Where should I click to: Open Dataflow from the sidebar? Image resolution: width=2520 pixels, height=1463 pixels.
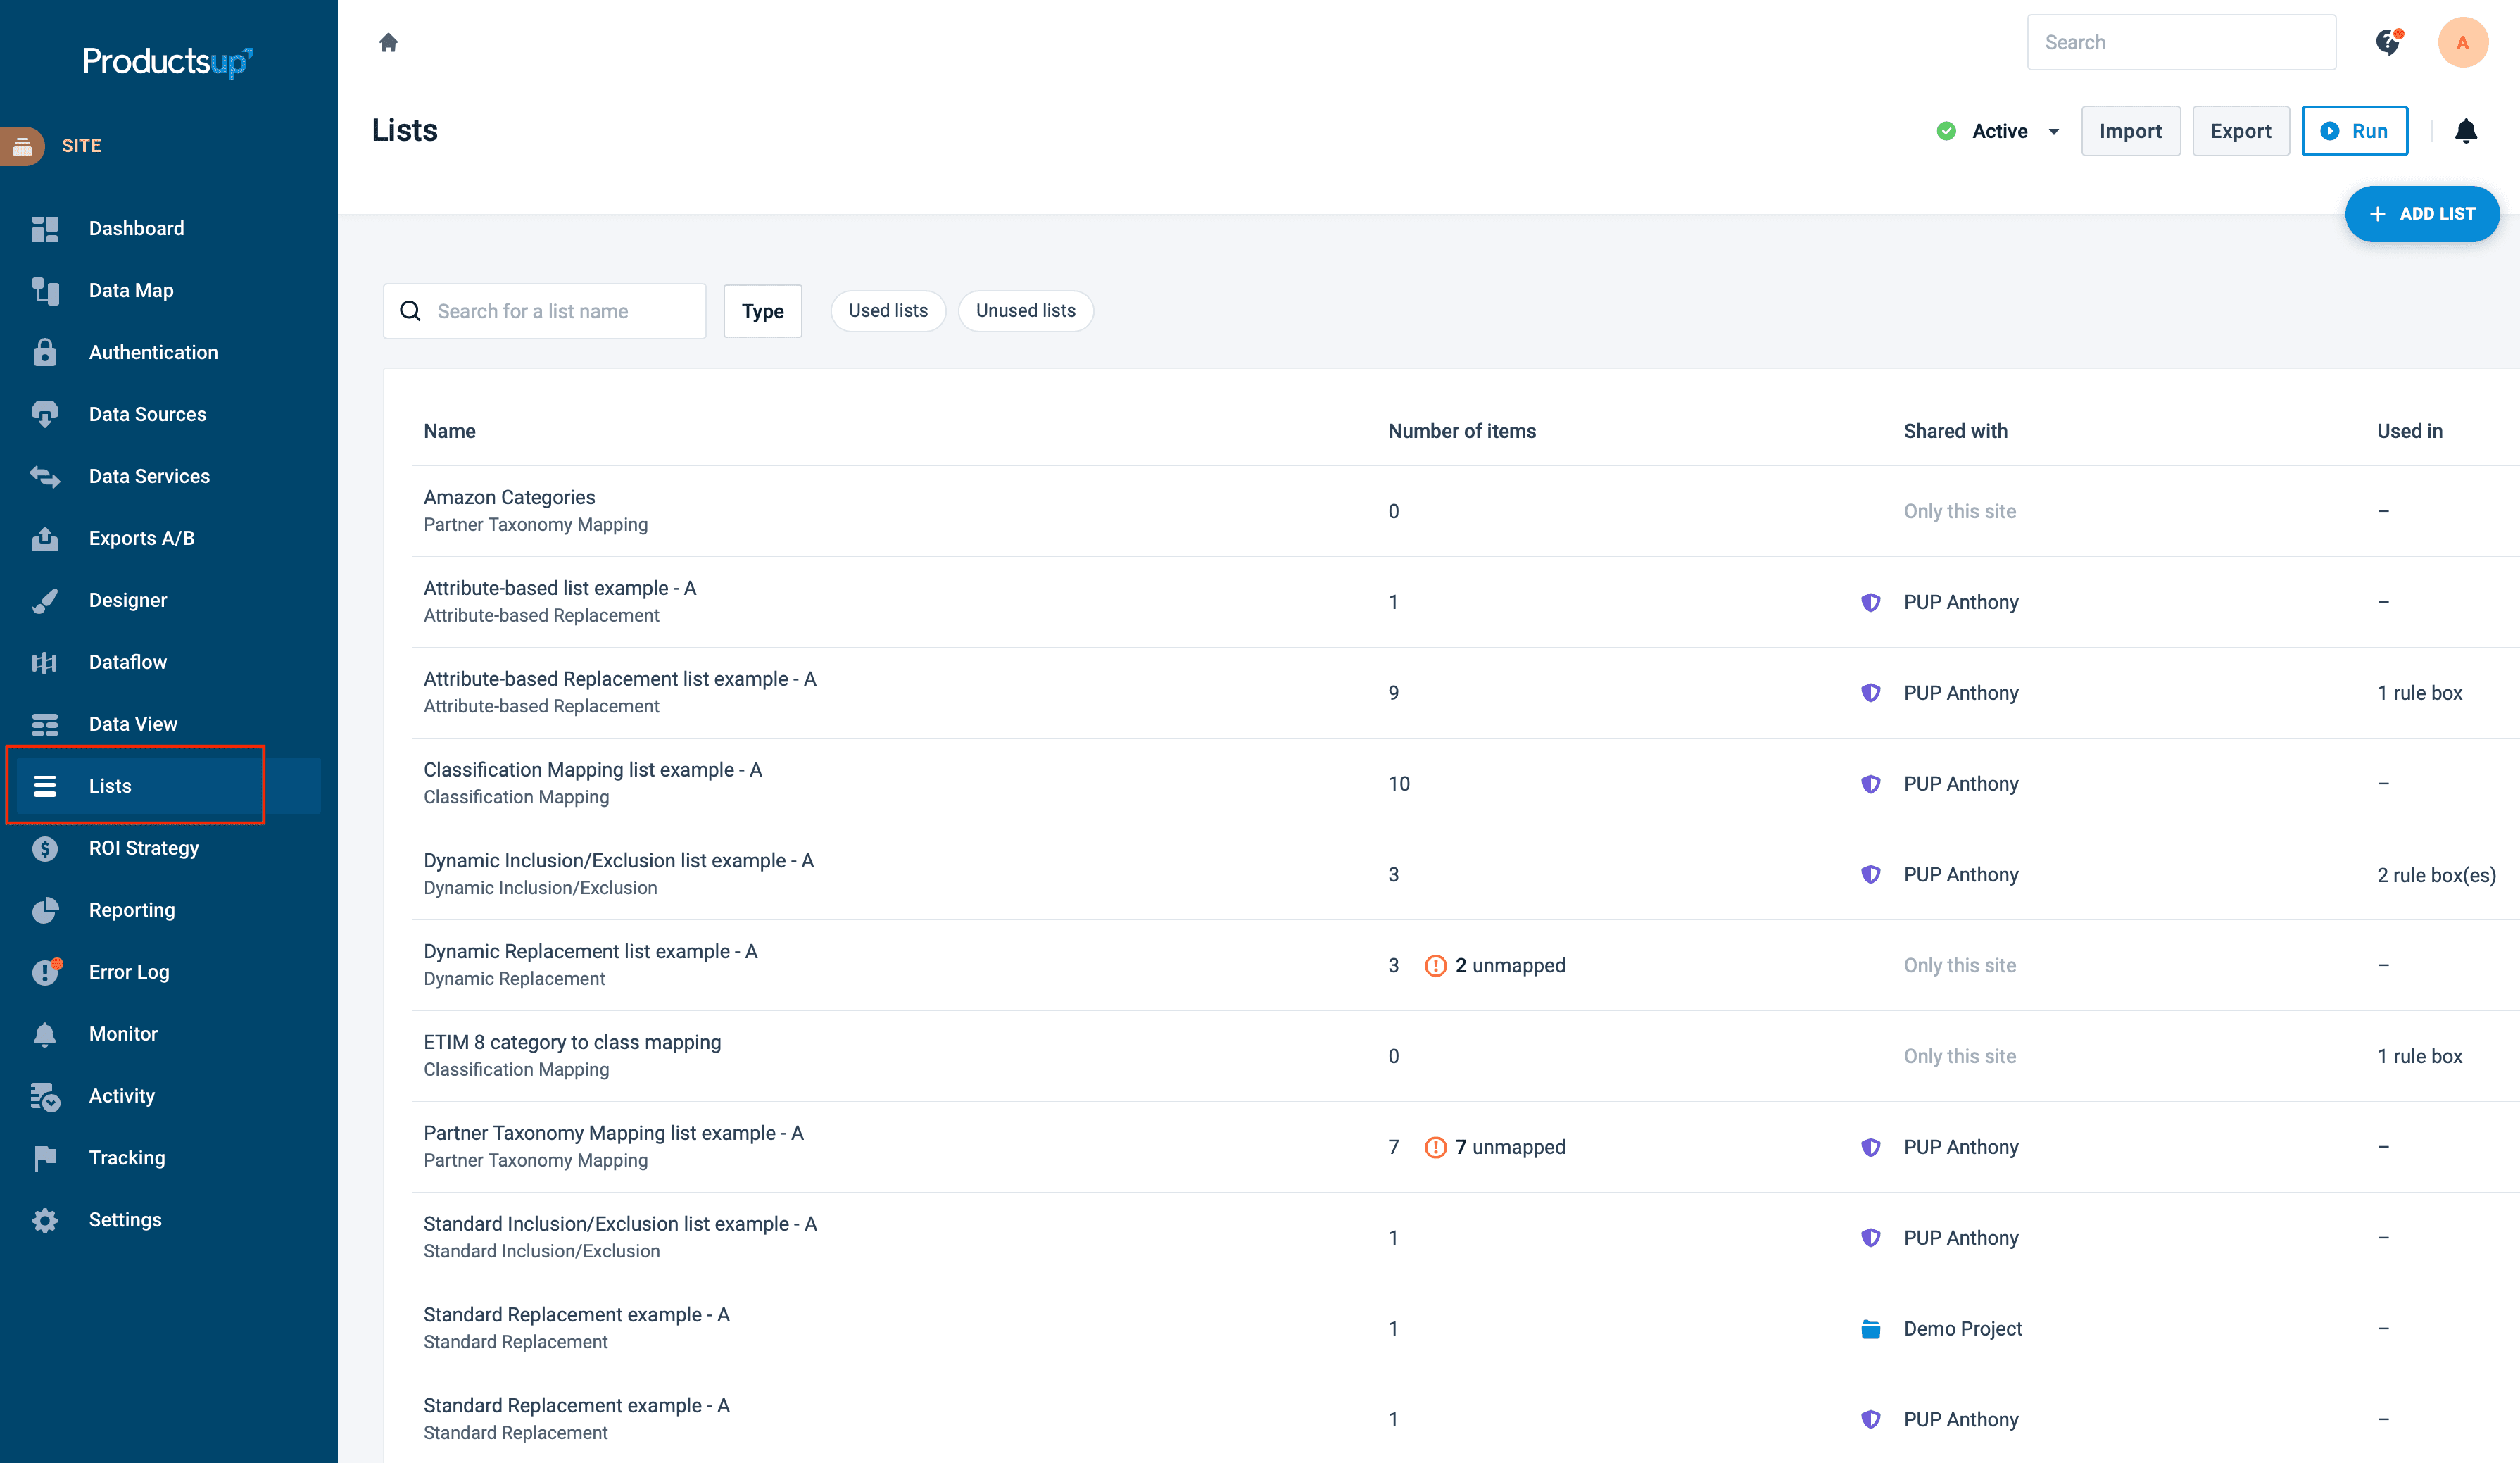tap(127, 661)
